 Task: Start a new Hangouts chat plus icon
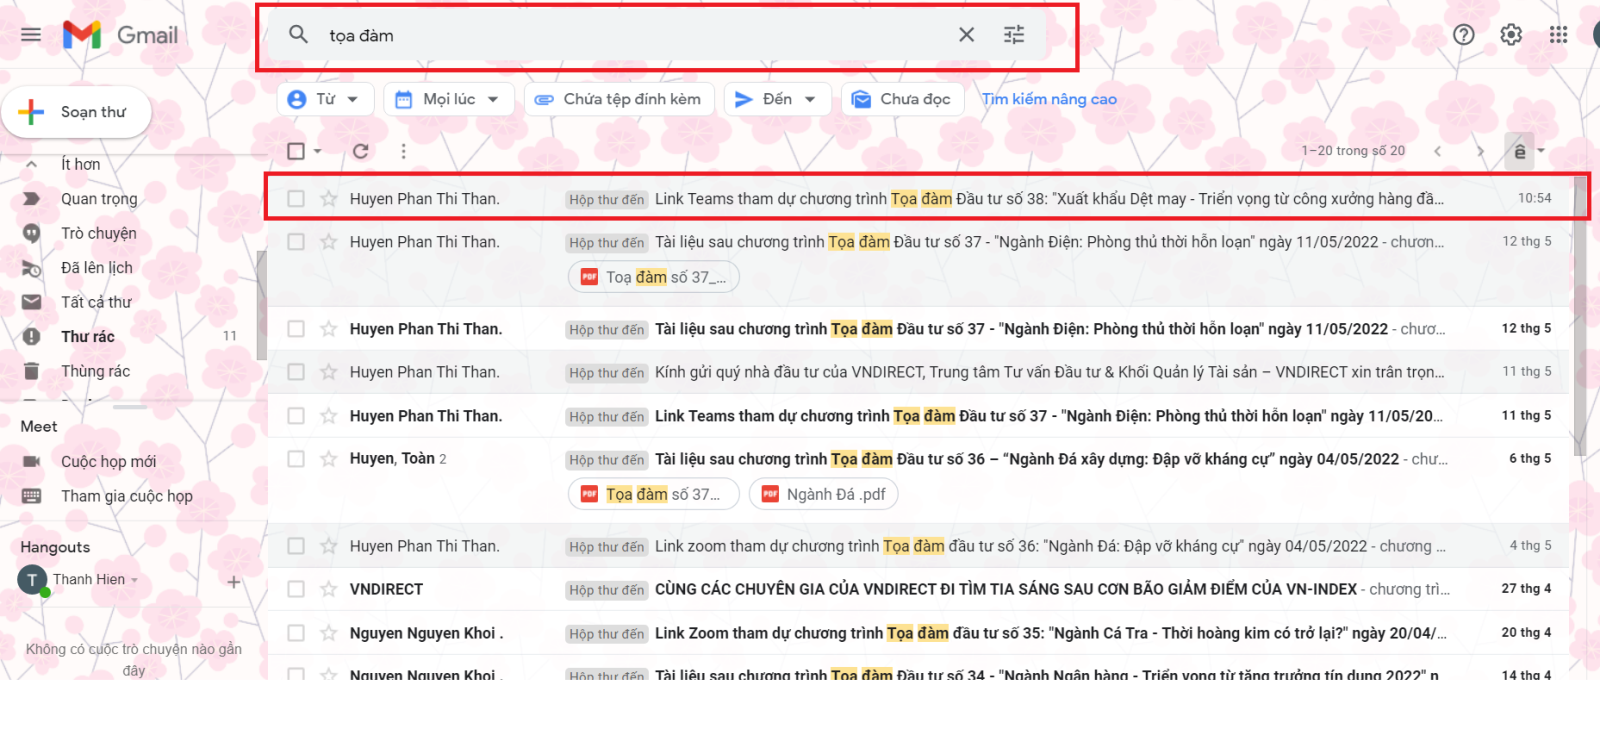pyautogui.click(x=233, y=582)
